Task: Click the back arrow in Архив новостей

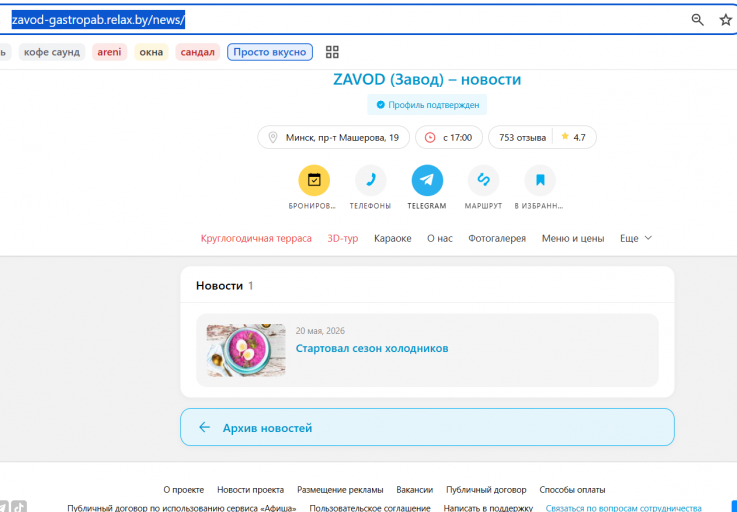Action: tap(204, 427)
